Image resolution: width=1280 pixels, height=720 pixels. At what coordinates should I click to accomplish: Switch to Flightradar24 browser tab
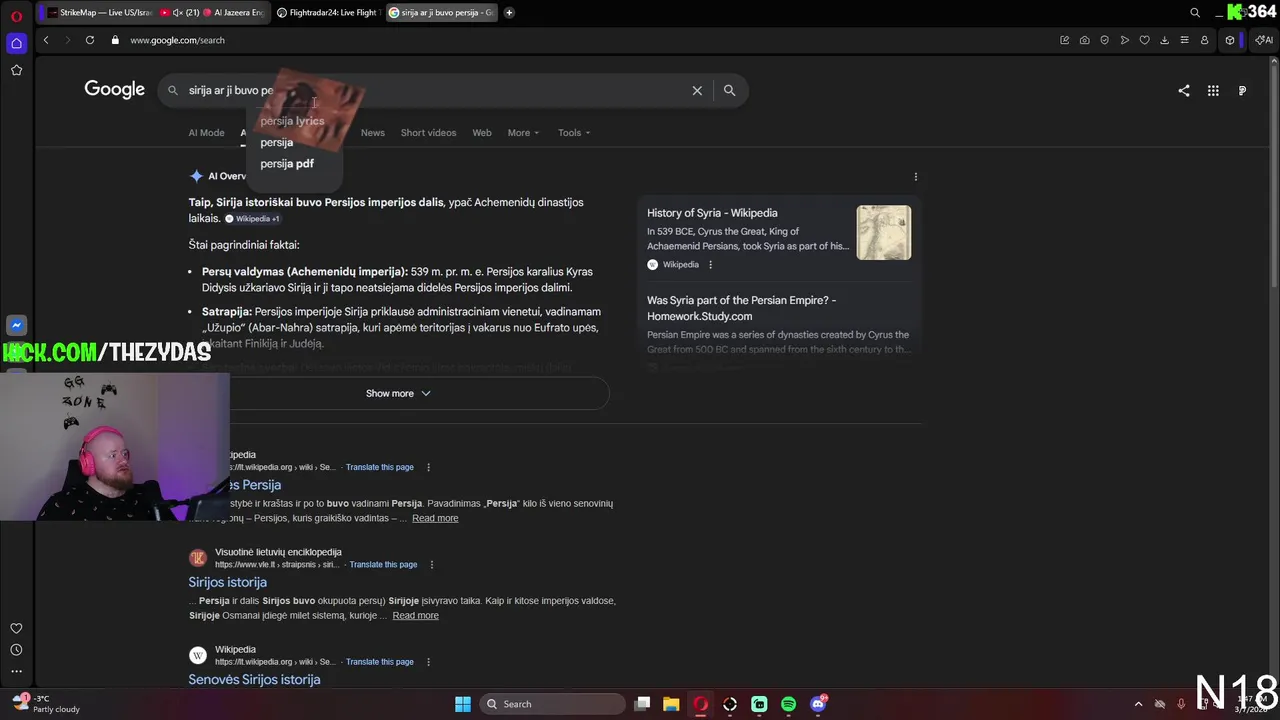[327, 13]
